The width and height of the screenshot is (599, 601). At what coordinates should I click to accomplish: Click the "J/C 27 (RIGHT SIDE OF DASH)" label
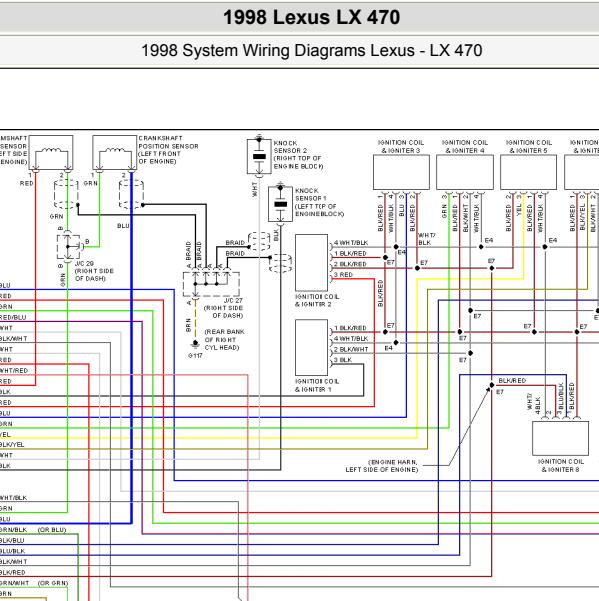tap(223, 308)
